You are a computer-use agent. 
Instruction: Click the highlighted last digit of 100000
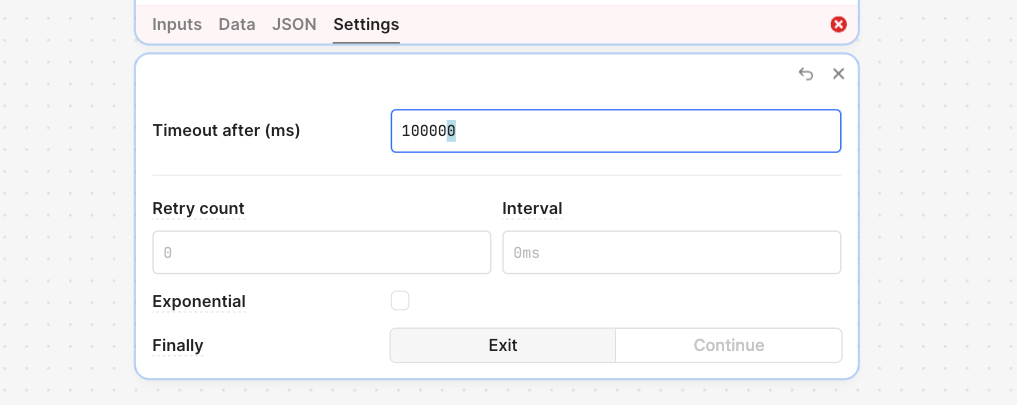[x=451, y=131]
